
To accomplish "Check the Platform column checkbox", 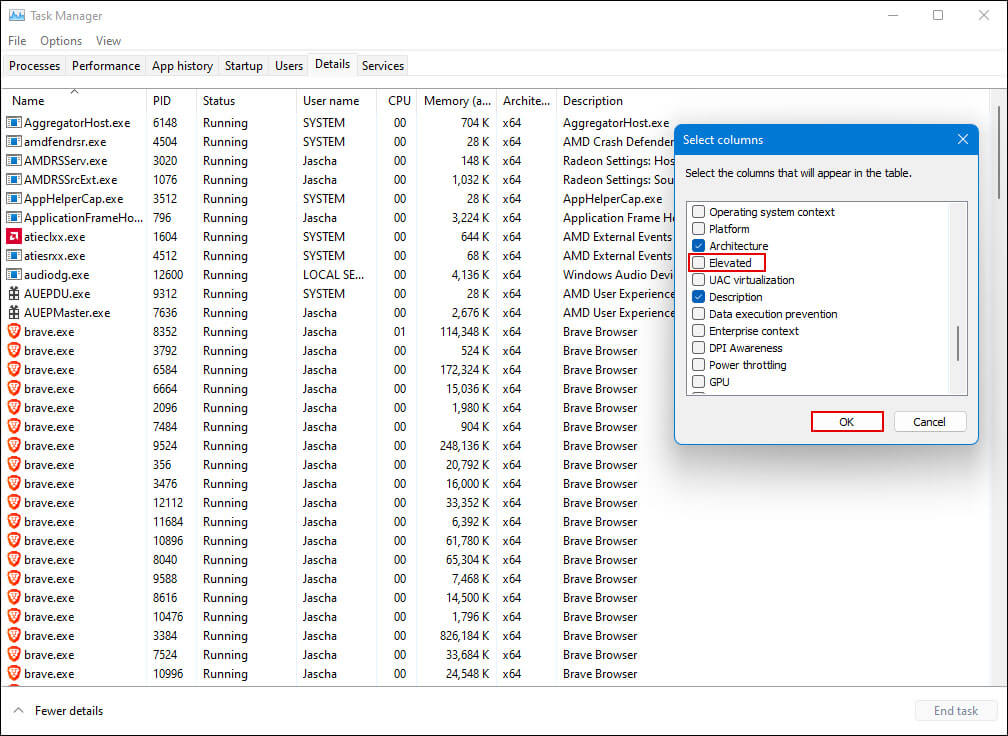I will [x=698, y=229].
